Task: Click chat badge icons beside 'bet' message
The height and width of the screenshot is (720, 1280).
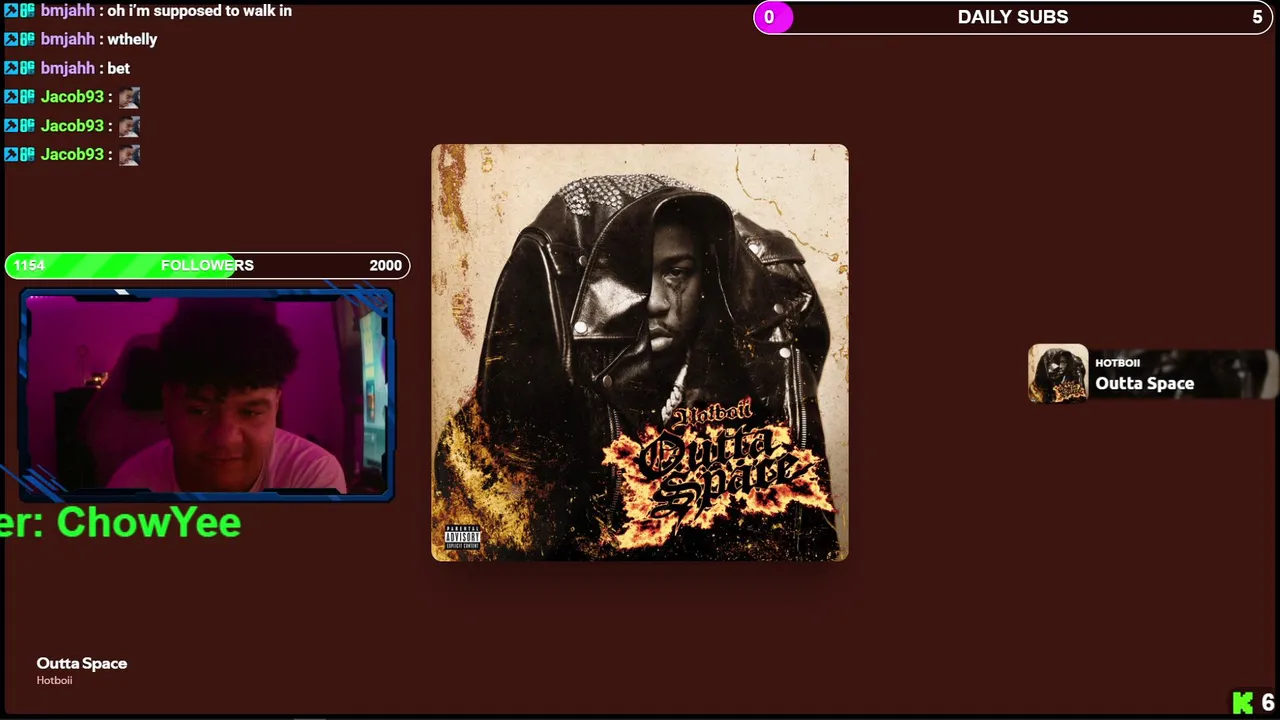Action: click(x=19, y=68)
